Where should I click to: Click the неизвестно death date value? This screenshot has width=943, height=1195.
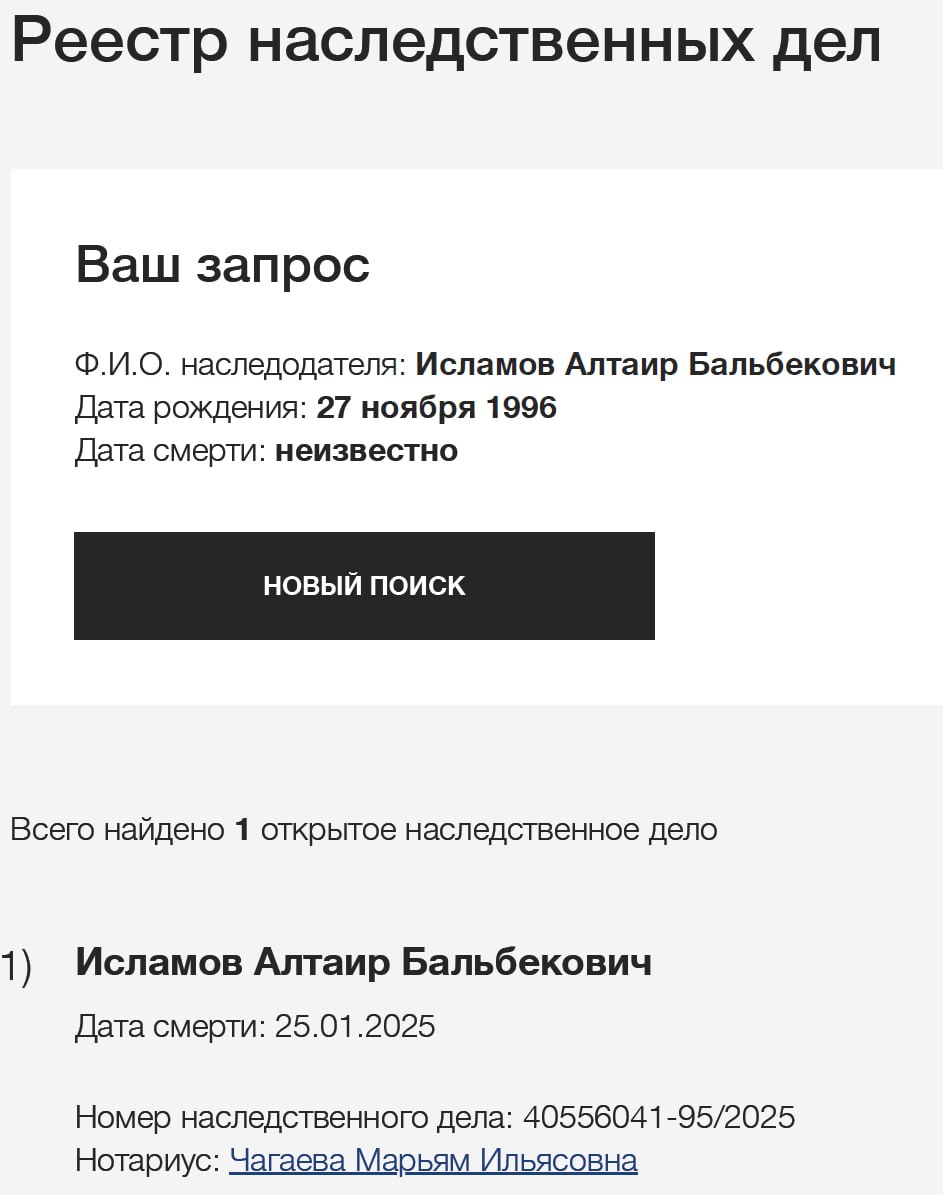366,451
